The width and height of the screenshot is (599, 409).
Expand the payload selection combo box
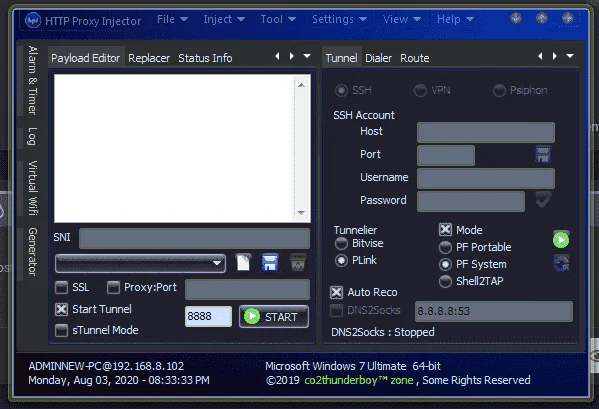pos(141,263)
